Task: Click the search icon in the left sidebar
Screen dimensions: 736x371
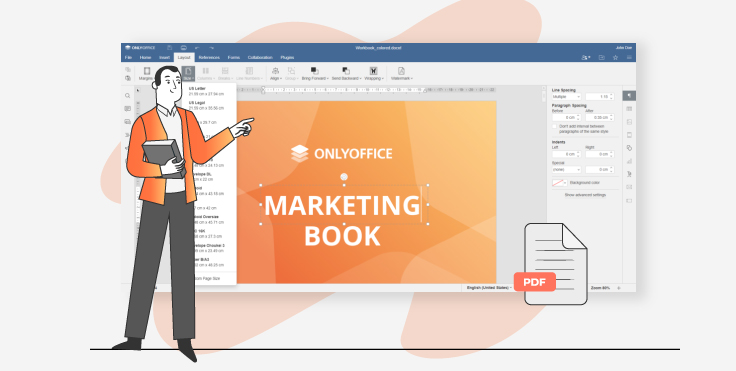Action: tap(127, 96)
